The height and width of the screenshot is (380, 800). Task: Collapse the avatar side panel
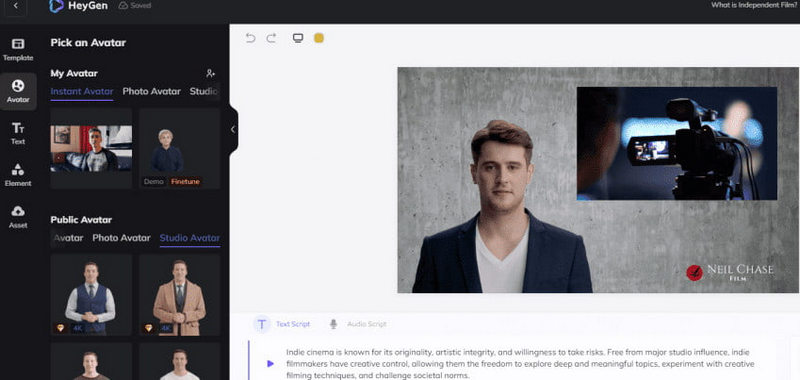click(x=233, y=130)
